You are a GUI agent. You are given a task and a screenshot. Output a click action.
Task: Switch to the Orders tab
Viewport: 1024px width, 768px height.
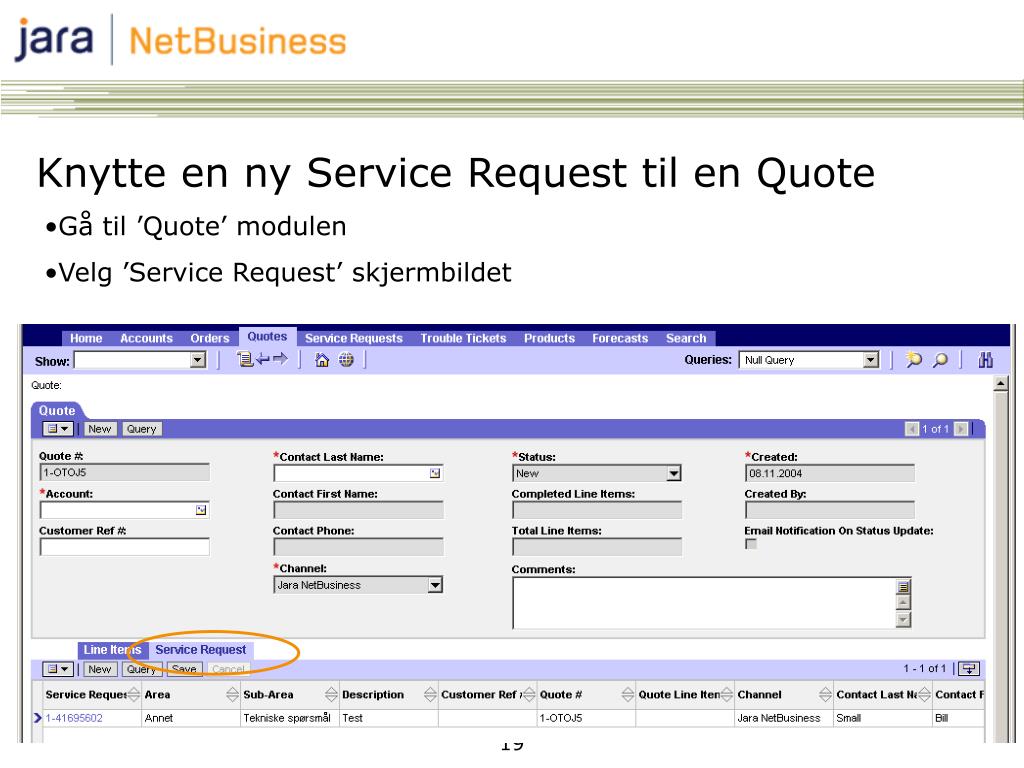tap(210, 338)
